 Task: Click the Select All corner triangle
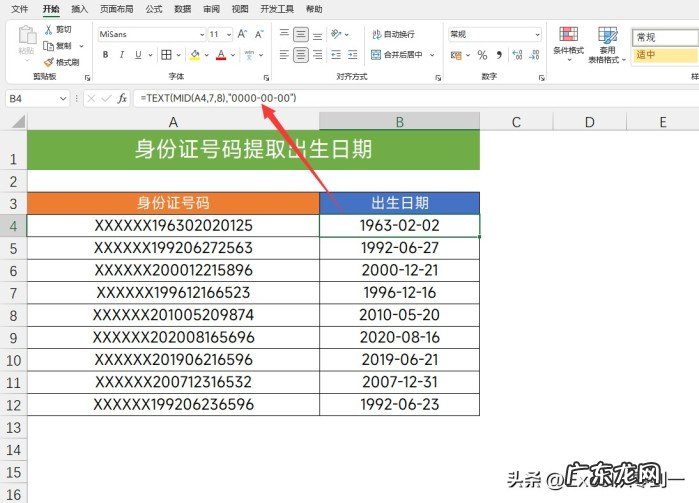[x=18, y=121]
